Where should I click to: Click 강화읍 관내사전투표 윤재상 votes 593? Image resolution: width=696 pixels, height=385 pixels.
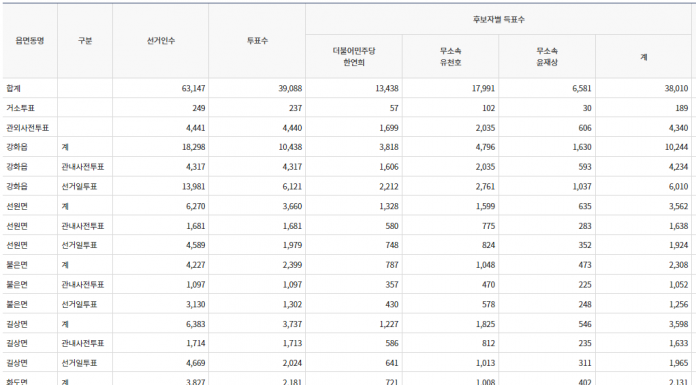(x=585, y=167)
